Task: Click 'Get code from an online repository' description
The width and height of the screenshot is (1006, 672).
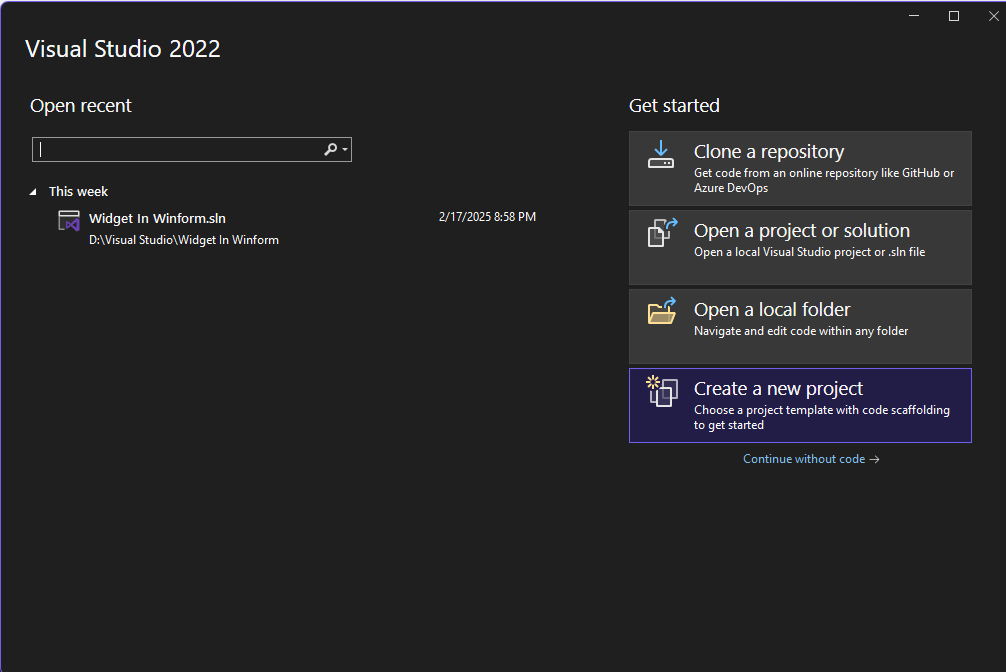Action: 824,180
